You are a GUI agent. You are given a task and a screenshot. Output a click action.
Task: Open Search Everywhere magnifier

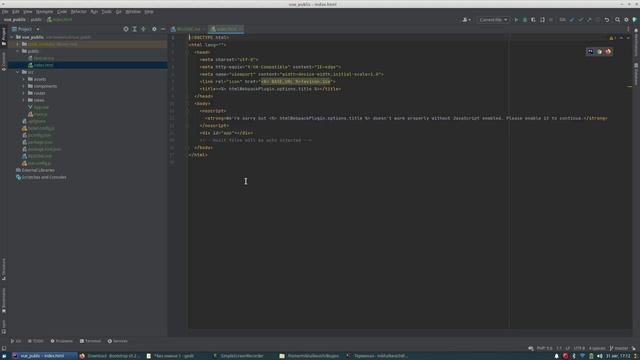618,20
